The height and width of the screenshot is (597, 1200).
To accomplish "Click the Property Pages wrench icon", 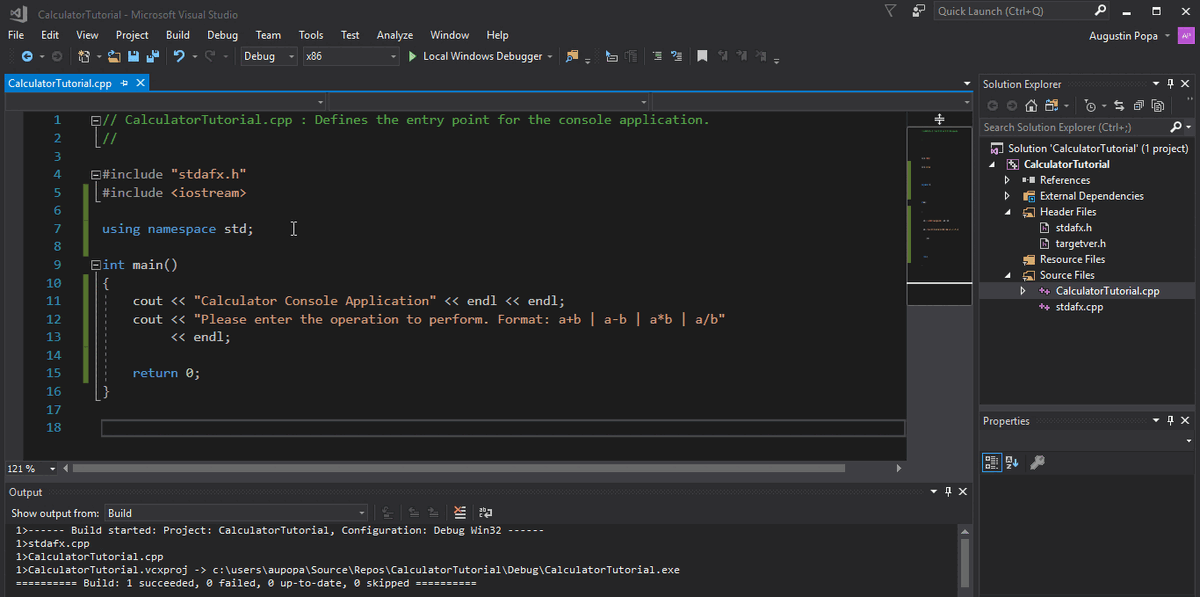I will [x=1037, y=462].
